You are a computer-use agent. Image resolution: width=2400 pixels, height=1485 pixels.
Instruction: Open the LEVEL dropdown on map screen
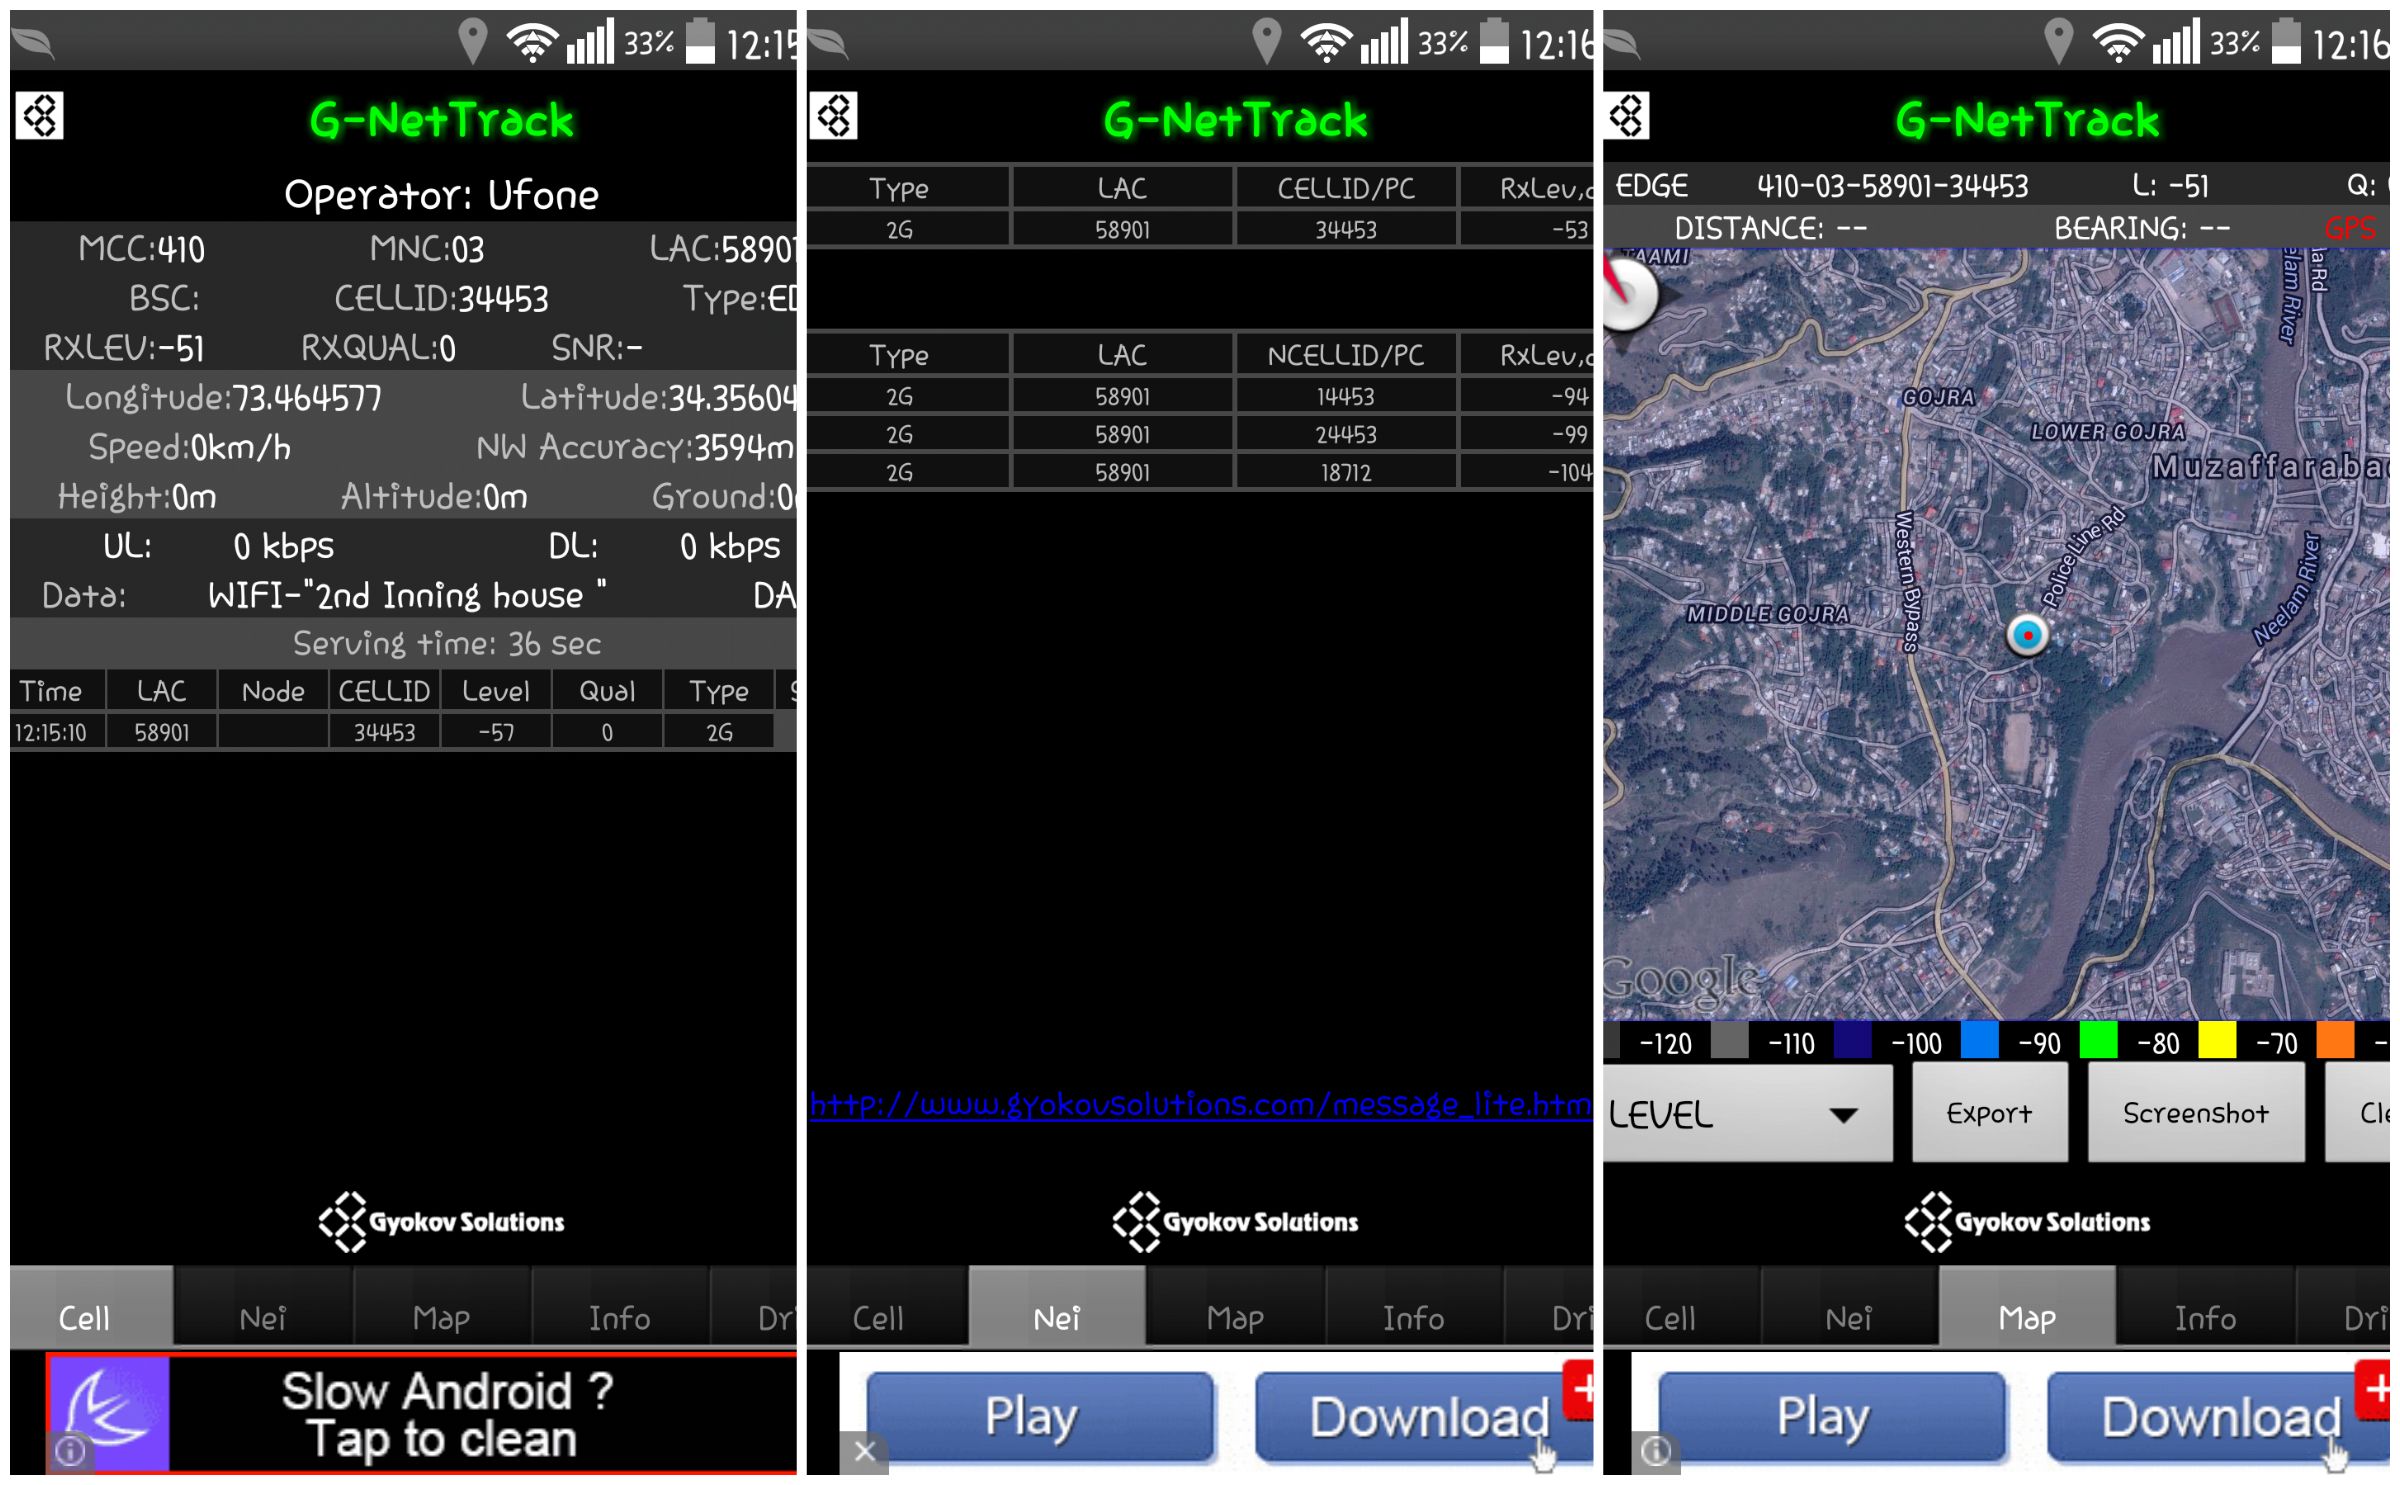point(1748,1115)
